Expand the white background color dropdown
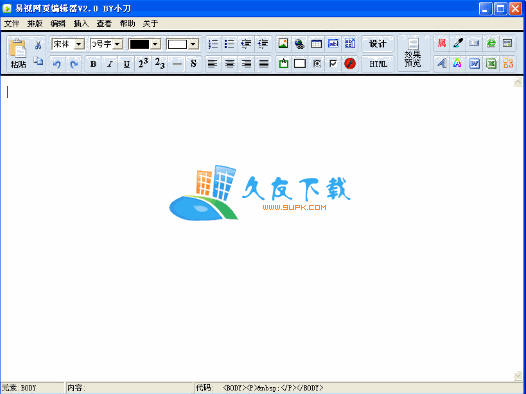Screen dimensions: 526x394 pos(193,44)
